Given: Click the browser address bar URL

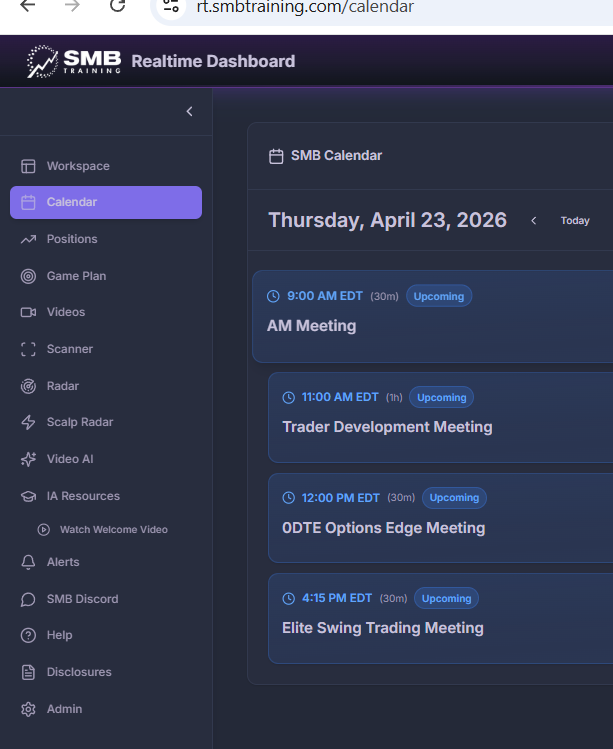Looking at the screenshot, I should 305,7.
